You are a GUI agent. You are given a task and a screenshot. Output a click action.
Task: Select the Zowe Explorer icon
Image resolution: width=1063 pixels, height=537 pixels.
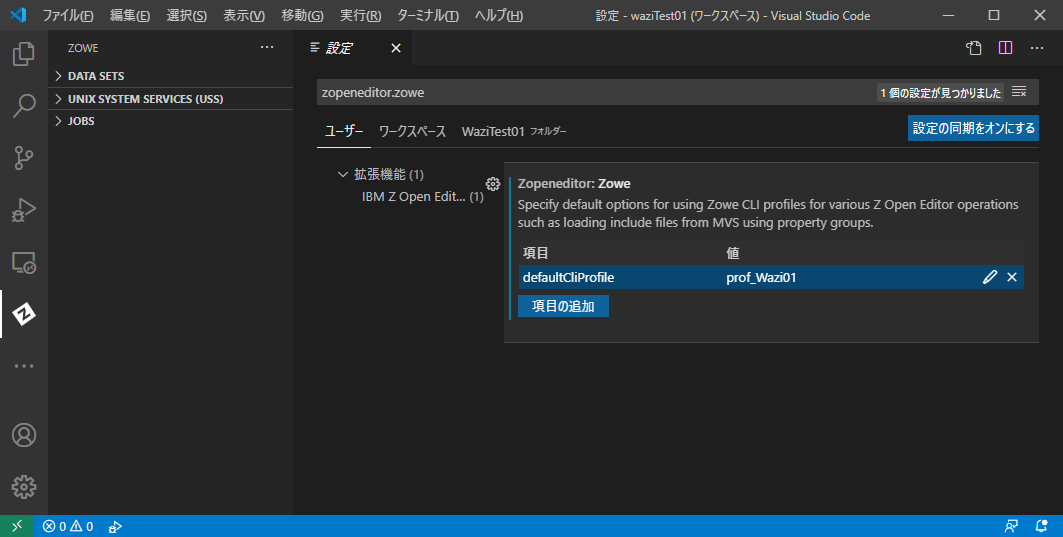click(24, 314)
